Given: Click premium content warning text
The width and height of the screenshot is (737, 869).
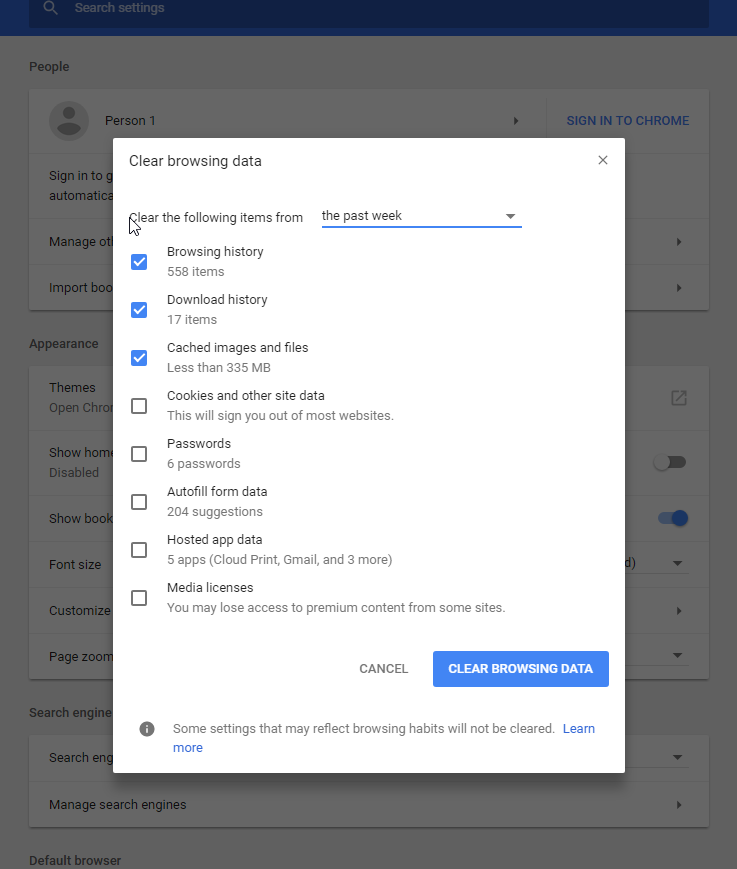Looking at the screenshot, I should [336, 608].
